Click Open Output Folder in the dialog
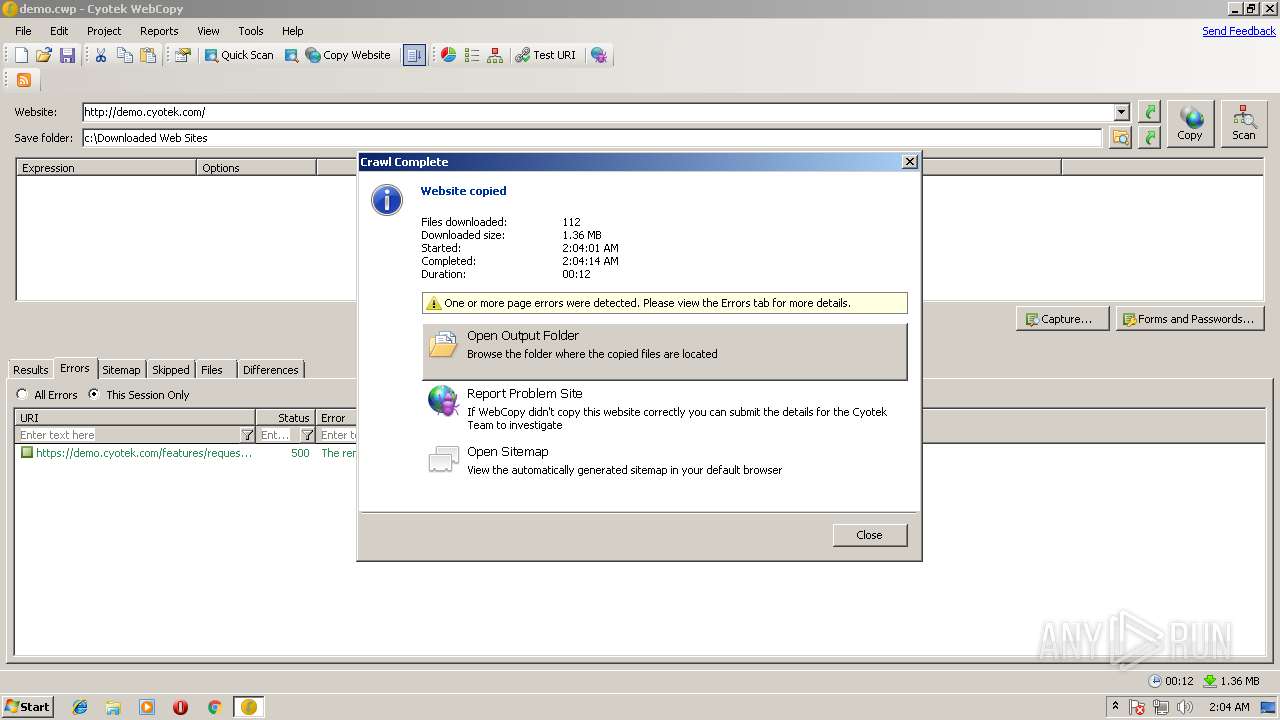1280x720 pixels. pos(664,351)
